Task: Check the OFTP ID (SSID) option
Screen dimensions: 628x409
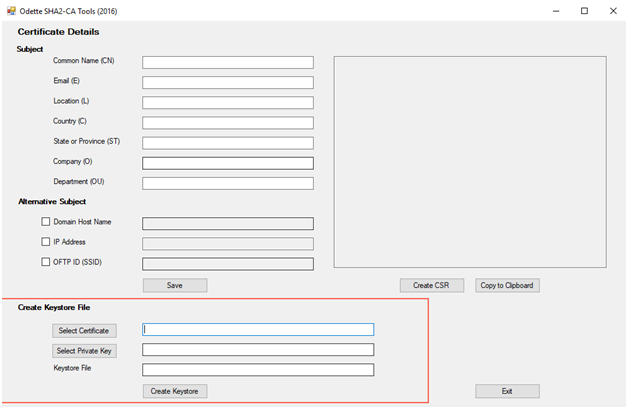Action: [x=46, y=262]
